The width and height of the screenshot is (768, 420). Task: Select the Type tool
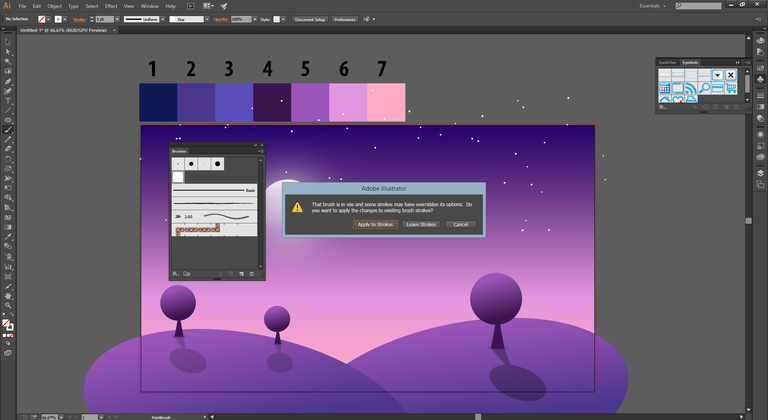pos(8,101)
